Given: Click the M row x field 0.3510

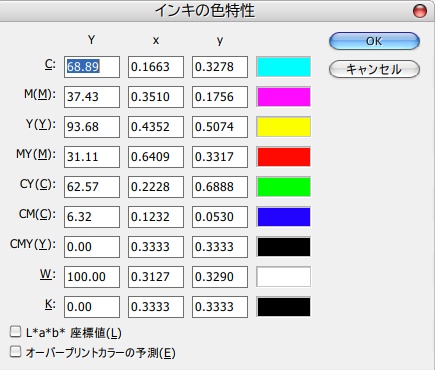Looking at the screenshot, I should pos(156,97).
